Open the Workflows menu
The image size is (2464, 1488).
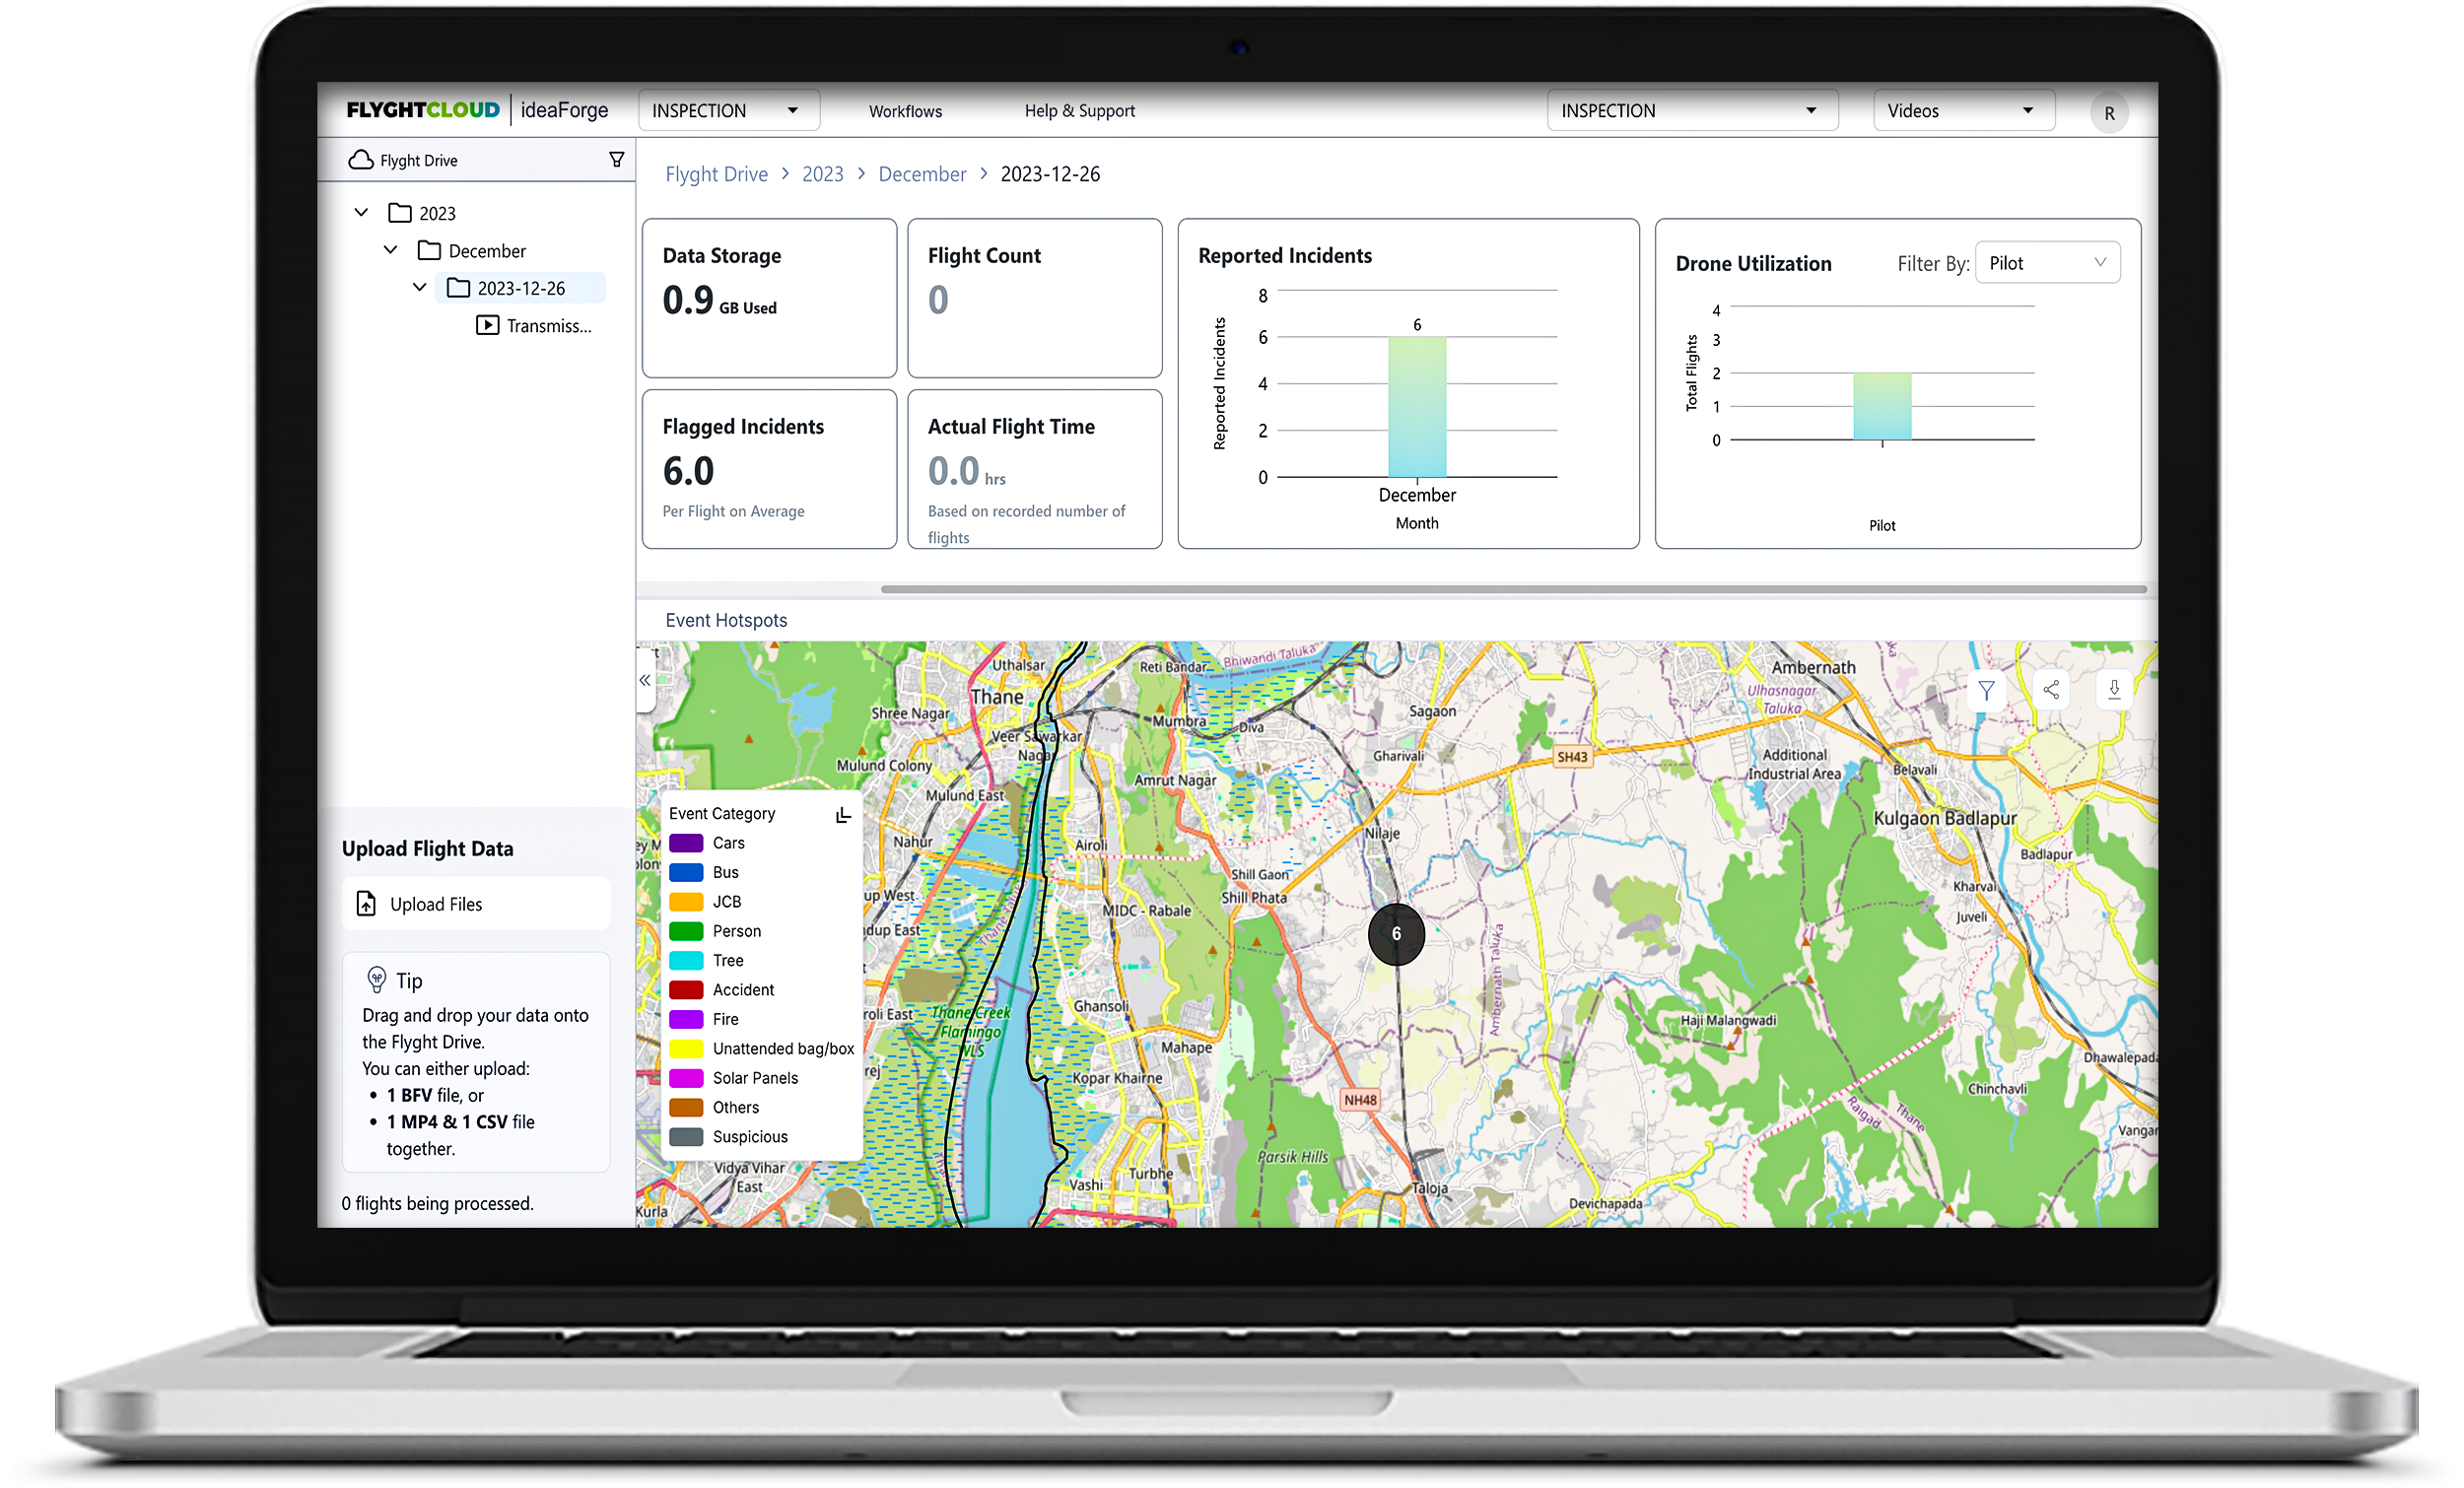click(905, 111)
